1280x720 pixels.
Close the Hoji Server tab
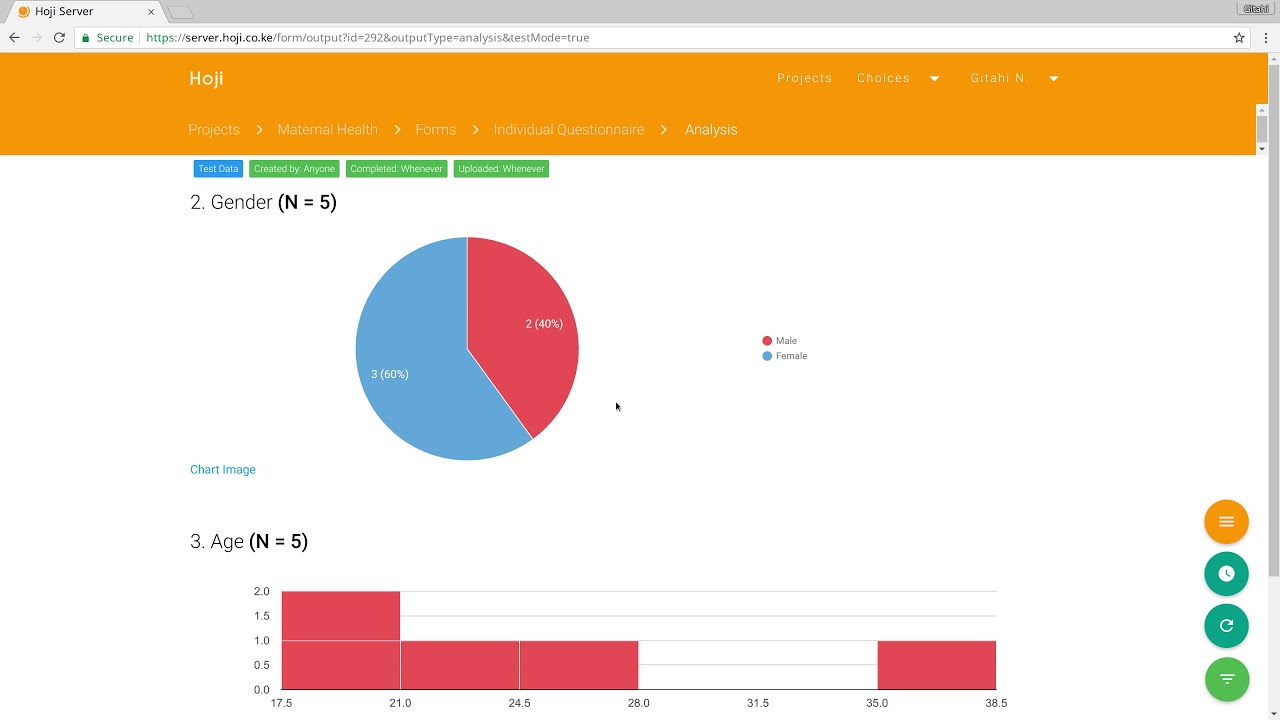[151, 12]
